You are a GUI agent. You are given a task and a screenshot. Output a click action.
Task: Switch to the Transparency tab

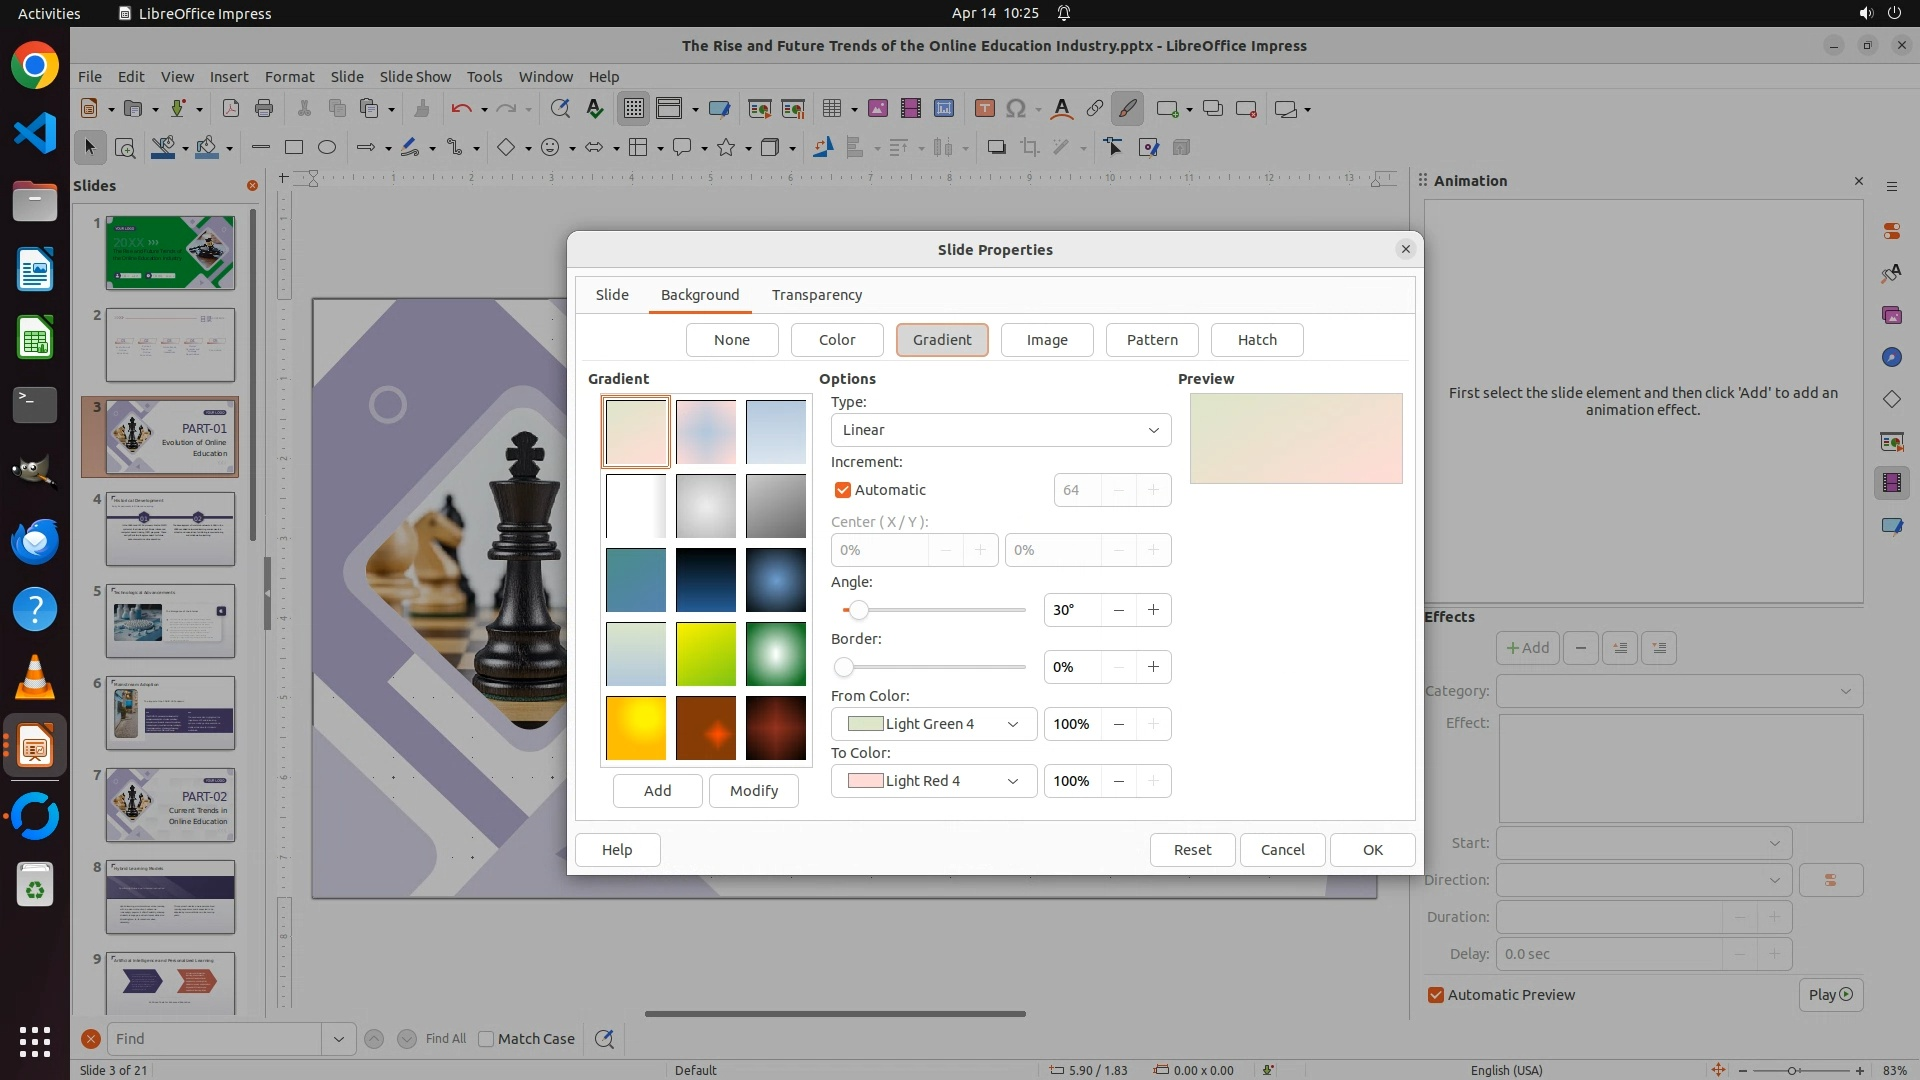pos(816,295)
